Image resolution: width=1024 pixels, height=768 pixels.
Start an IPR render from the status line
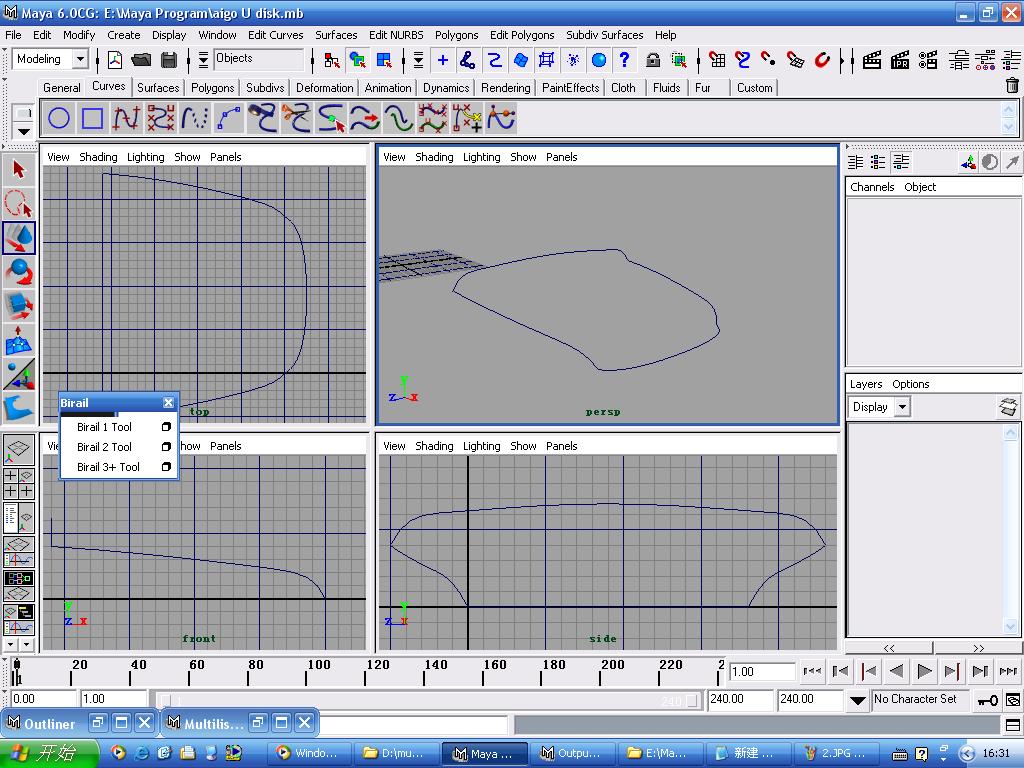pos(900,60)
